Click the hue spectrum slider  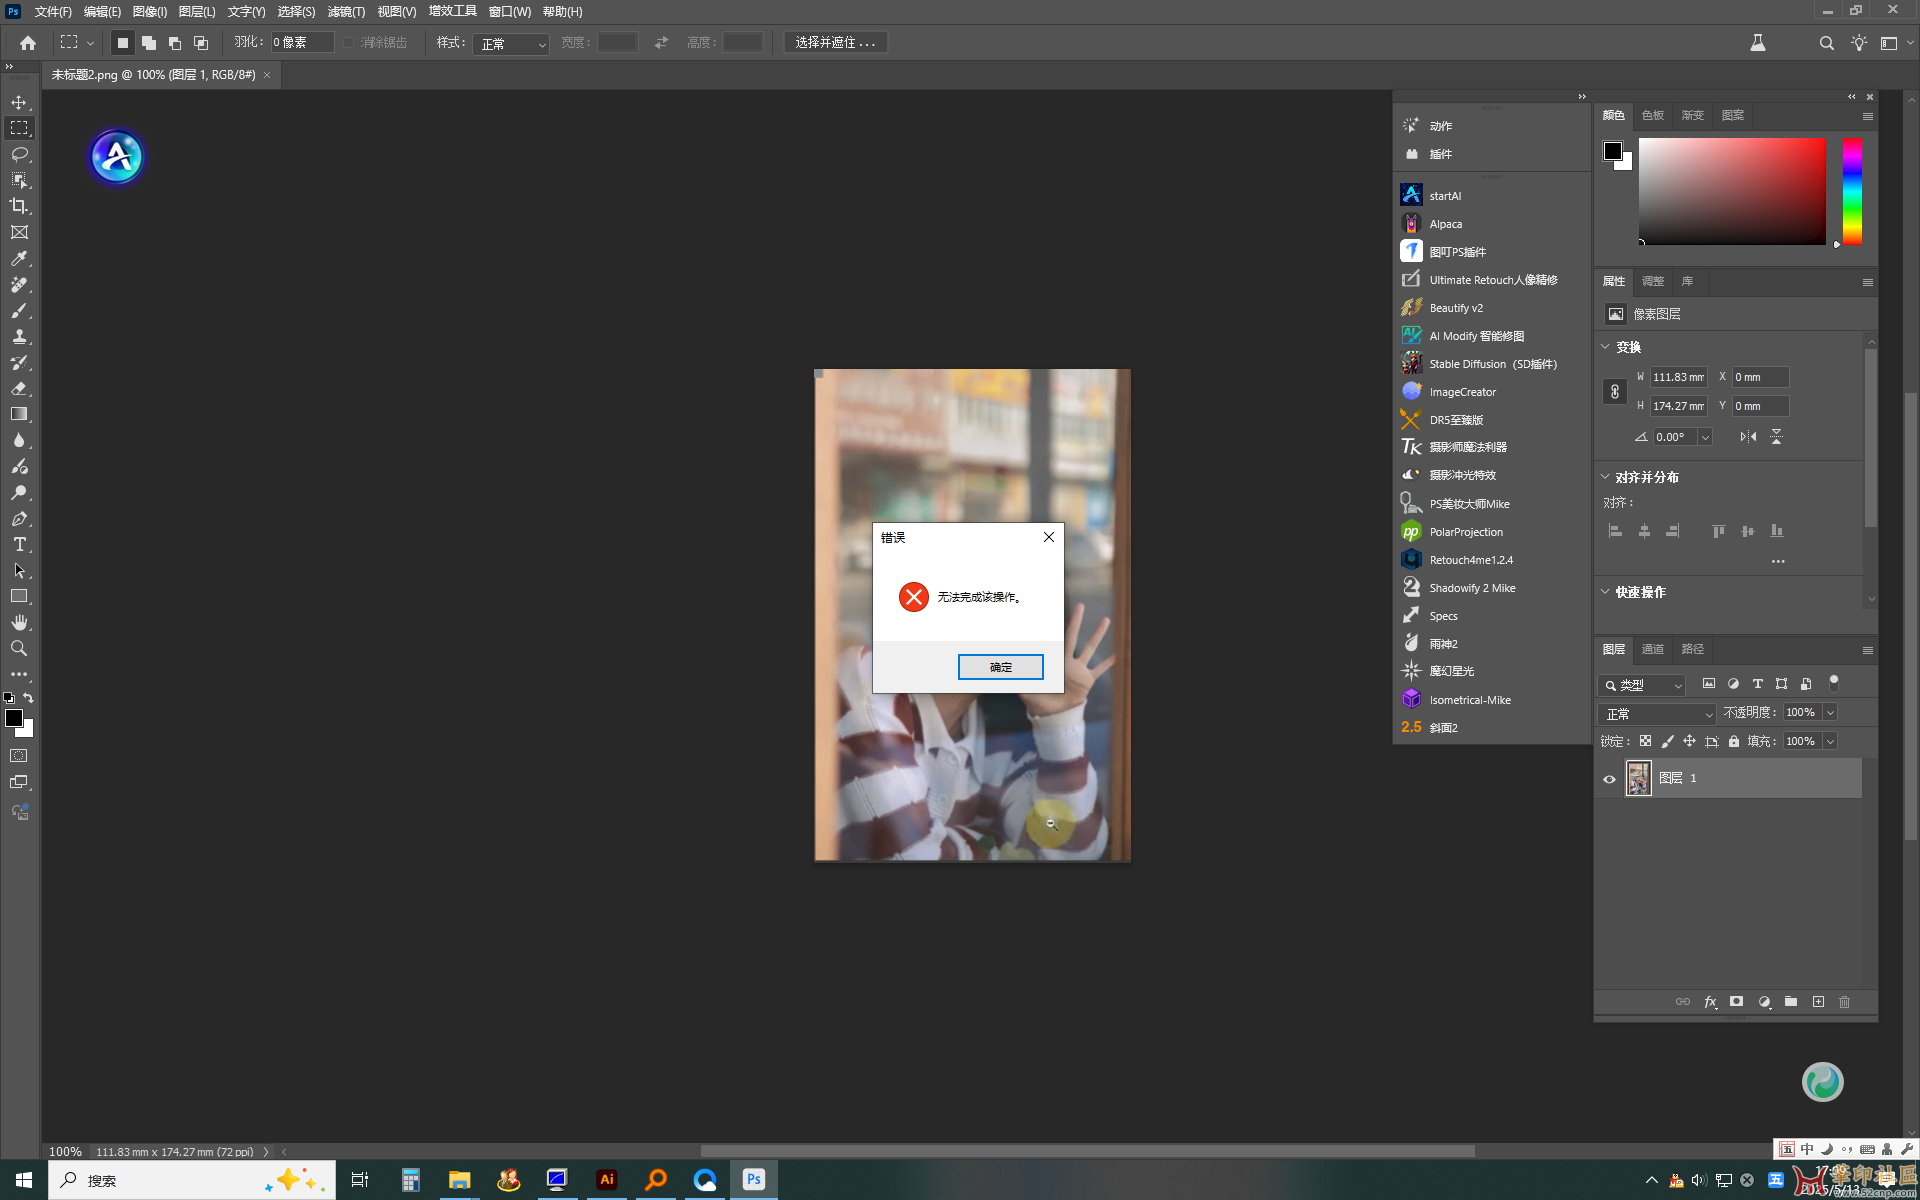(x=1852, y=191)
